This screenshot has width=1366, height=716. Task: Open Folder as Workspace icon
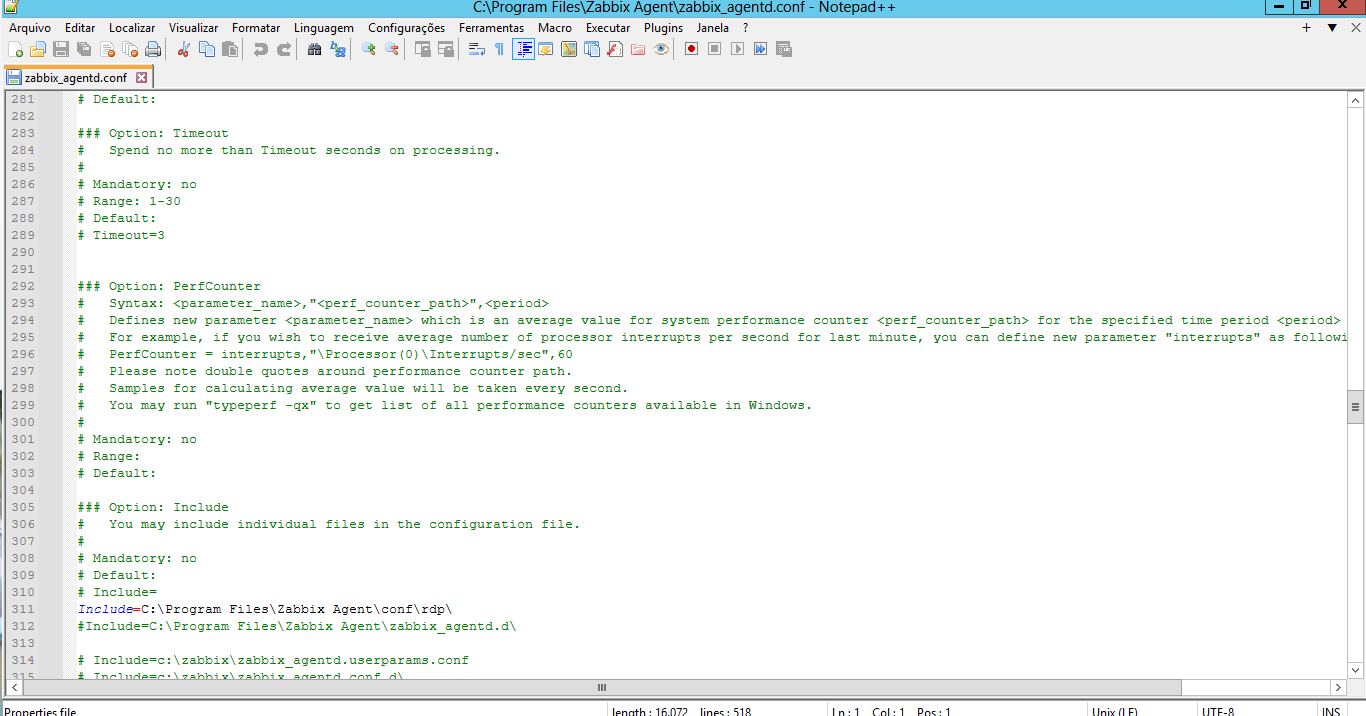[638, 49]
